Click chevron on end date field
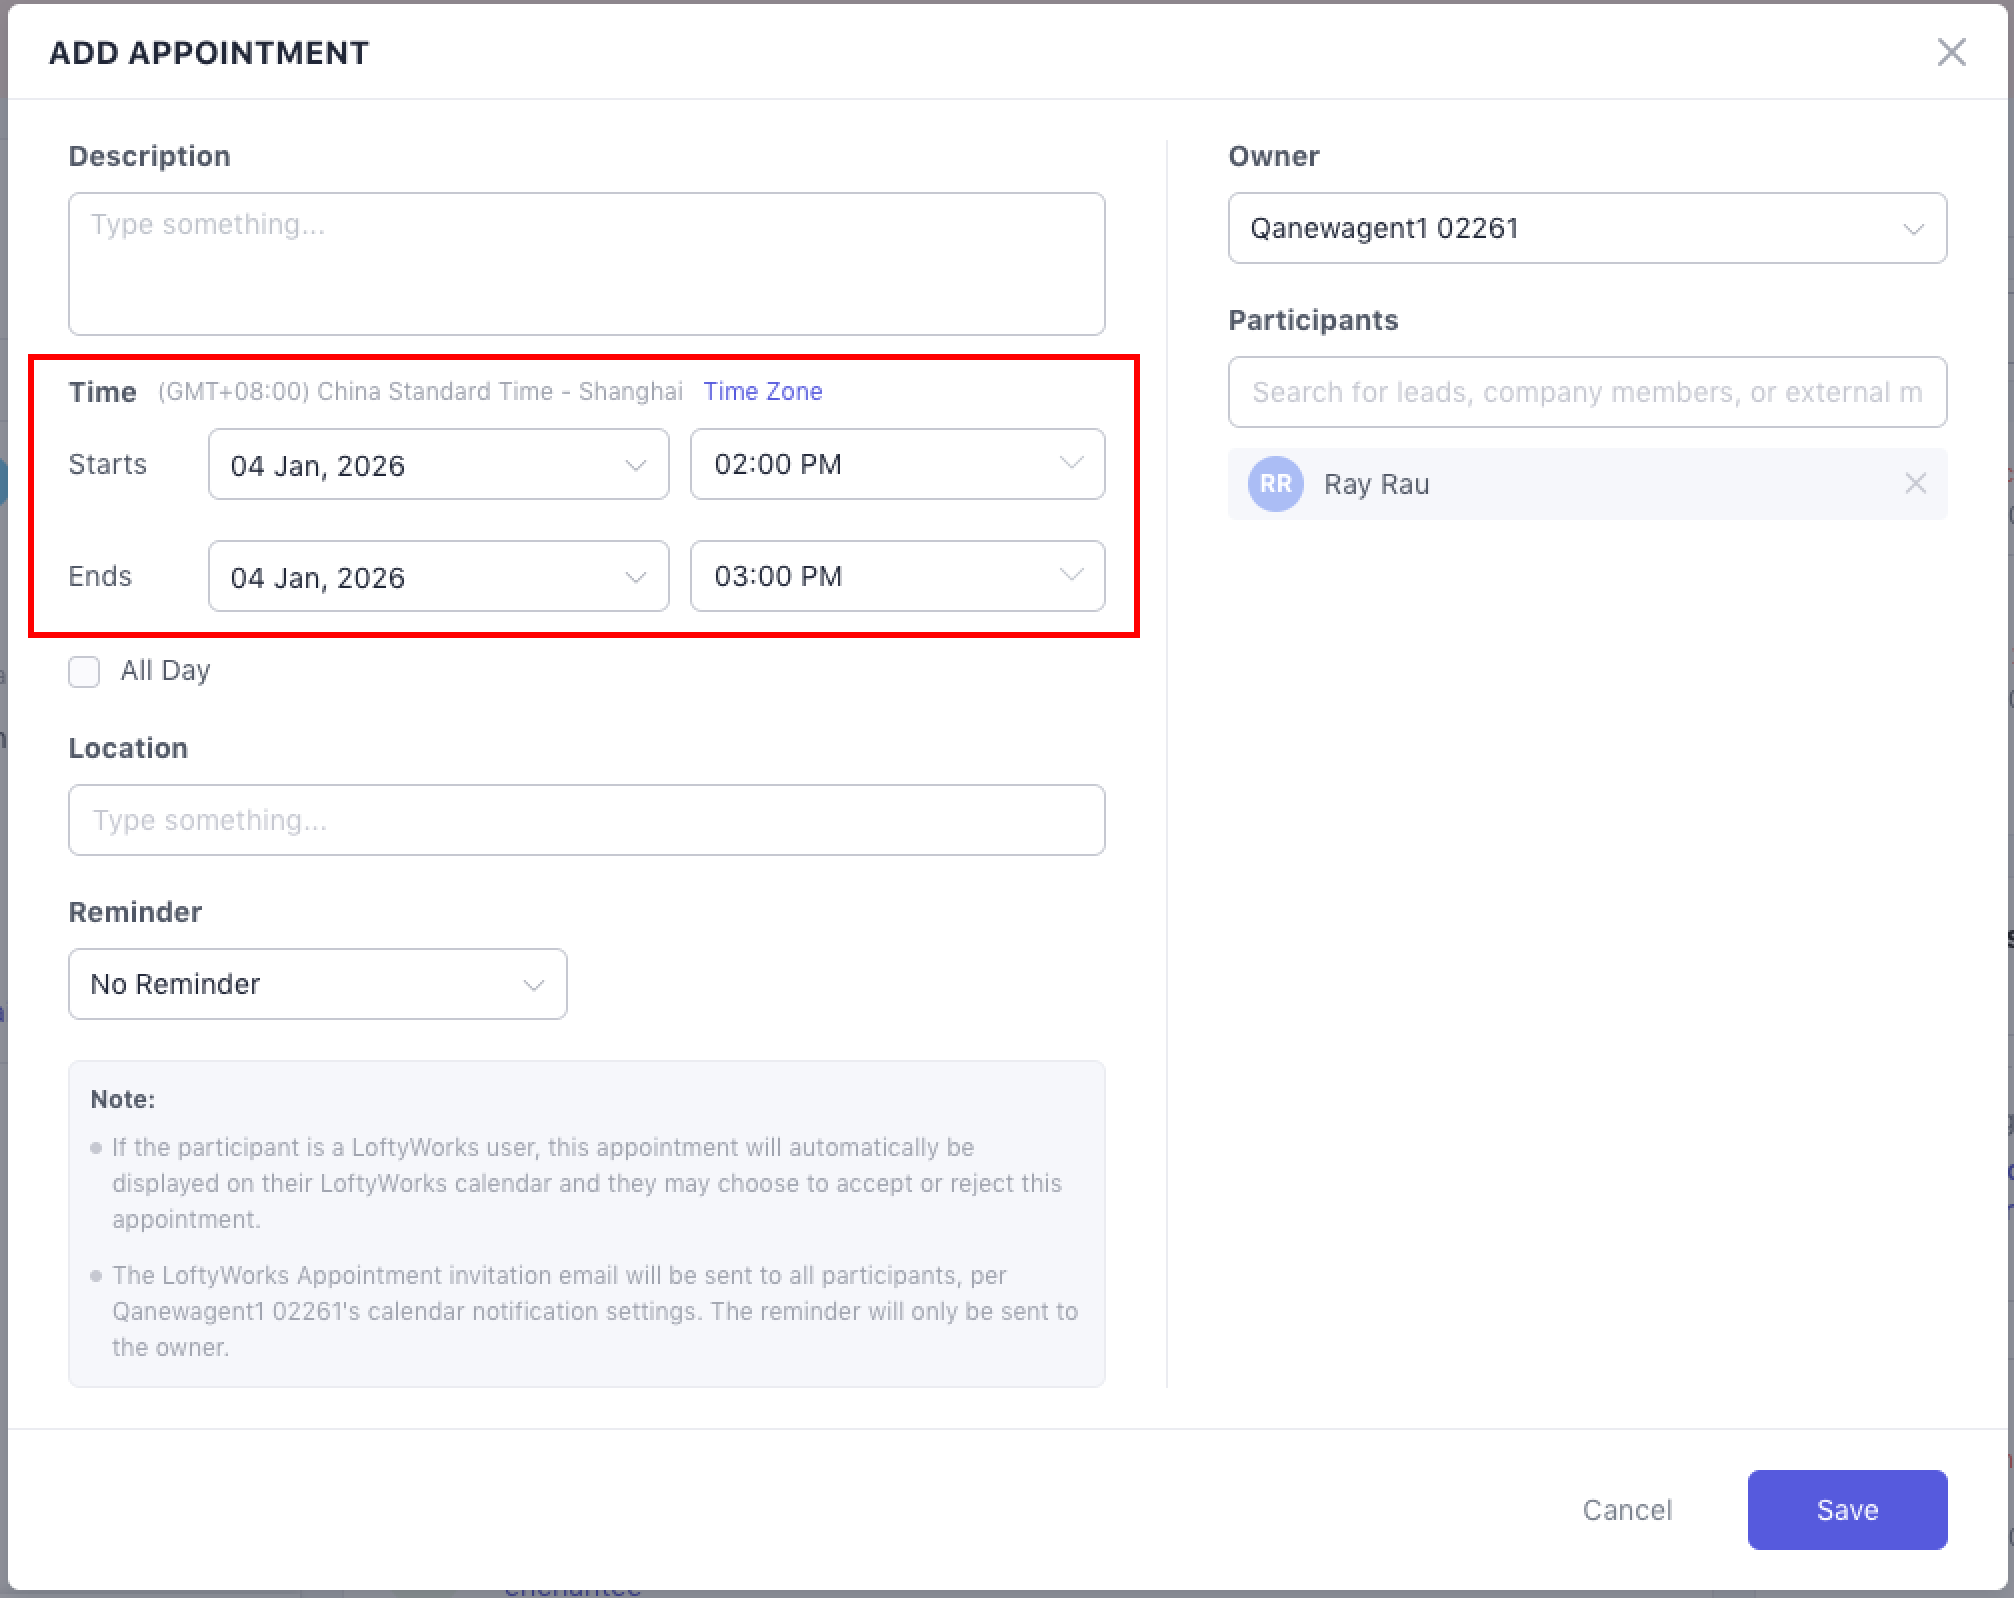This screenshot has width=2014, height=1598. coord(635,577)
